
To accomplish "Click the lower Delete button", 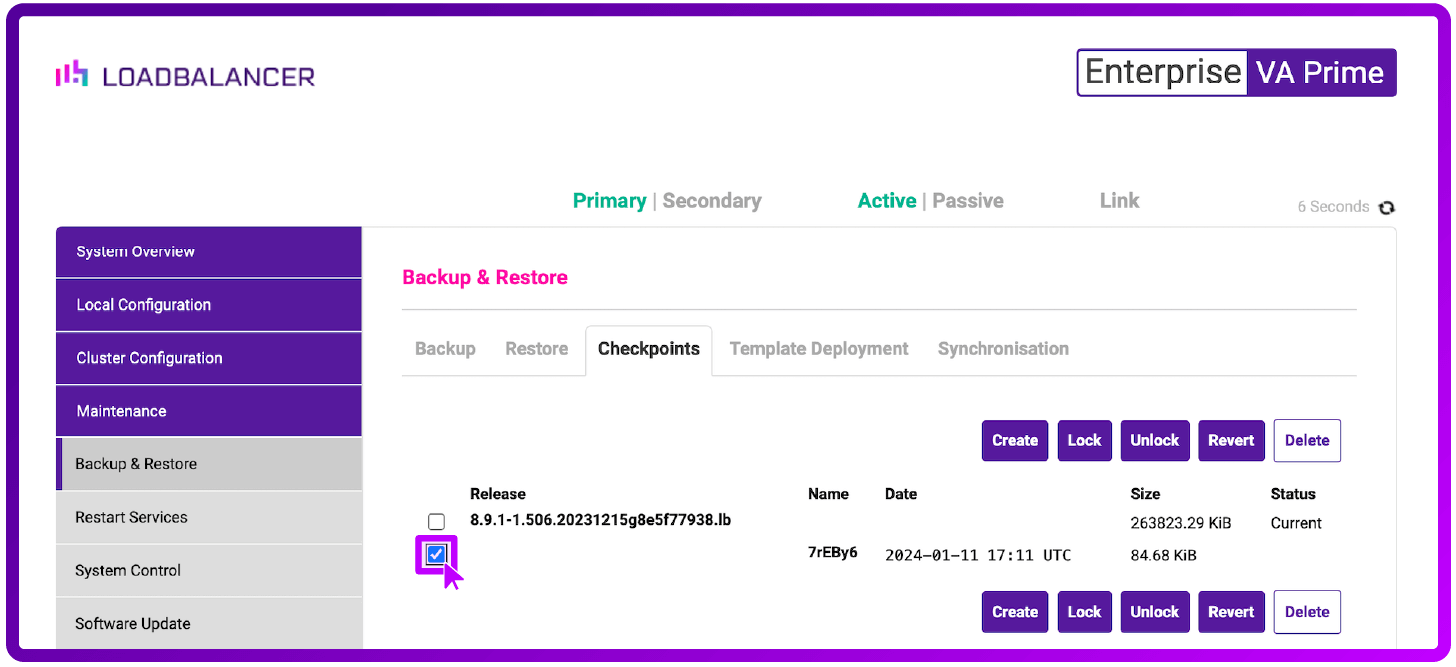I will (x=1307, y=612).
